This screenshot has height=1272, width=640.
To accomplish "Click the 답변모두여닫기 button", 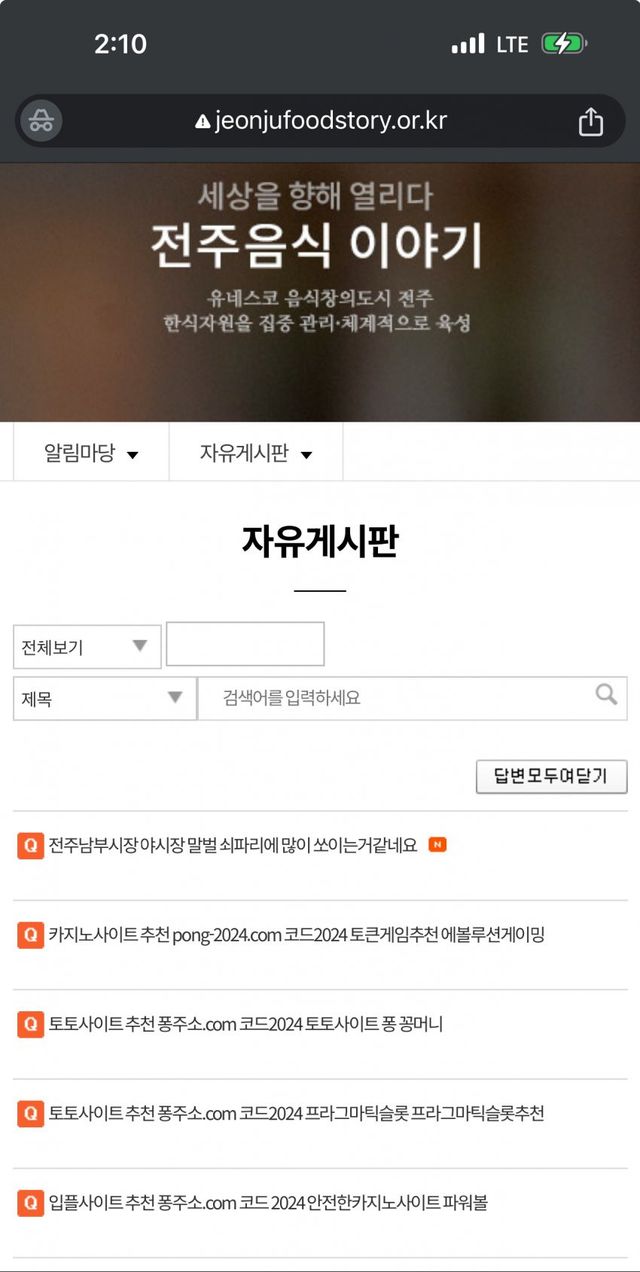I will click(552, 776).
